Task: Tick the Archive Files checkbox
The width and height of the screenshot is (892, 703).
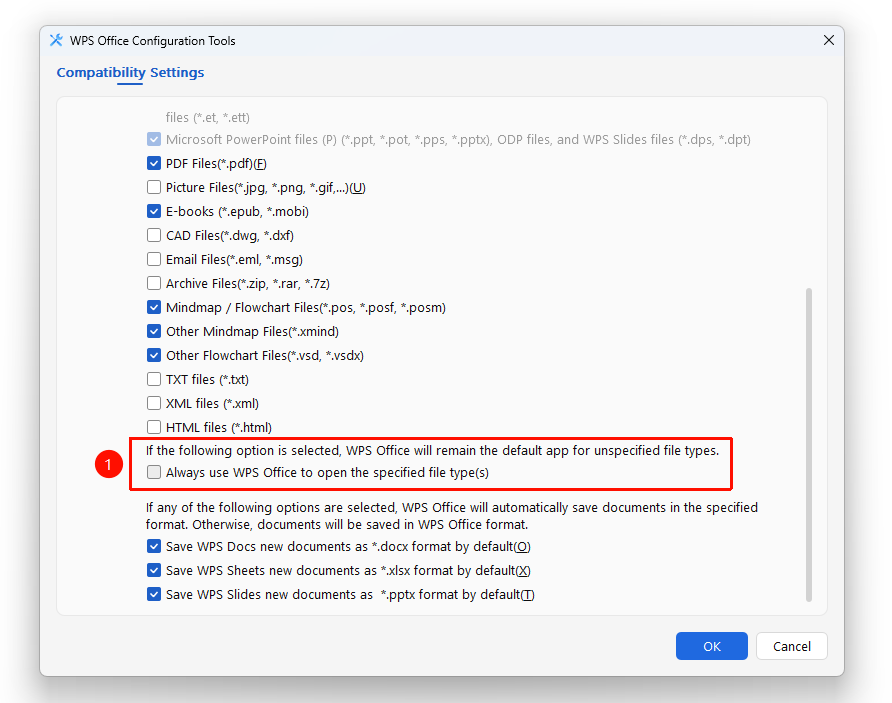Action: (154, 283)
